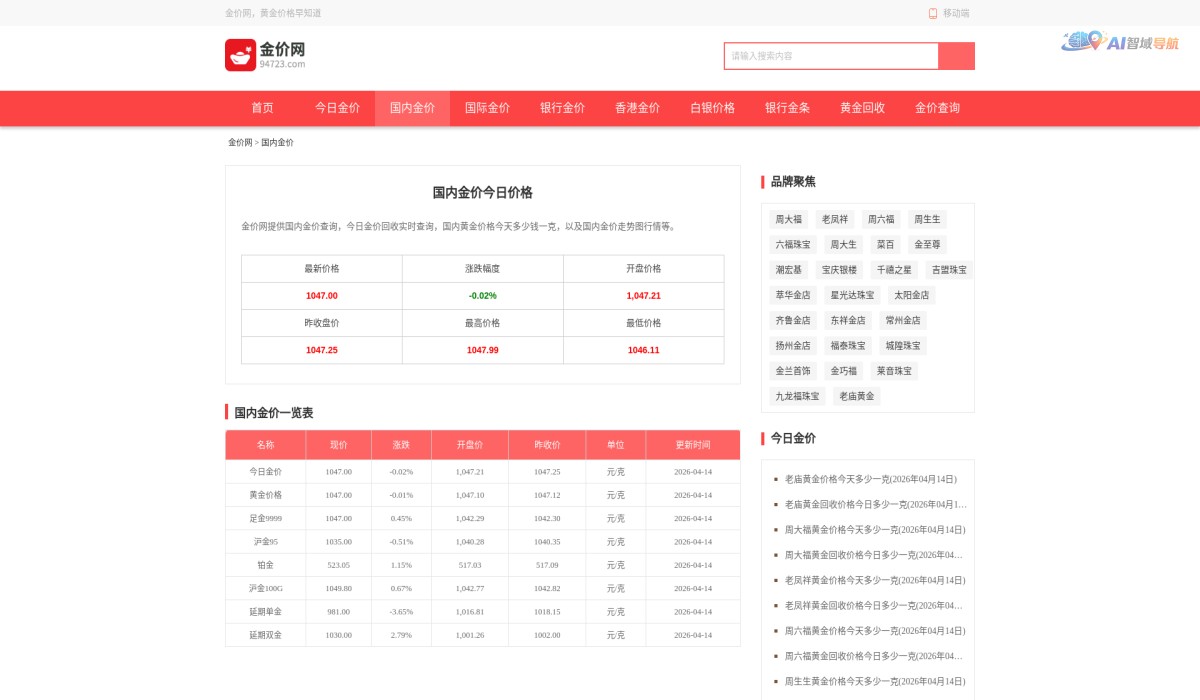Open the 金价查询 navigation item

click(x=936, y=108)
